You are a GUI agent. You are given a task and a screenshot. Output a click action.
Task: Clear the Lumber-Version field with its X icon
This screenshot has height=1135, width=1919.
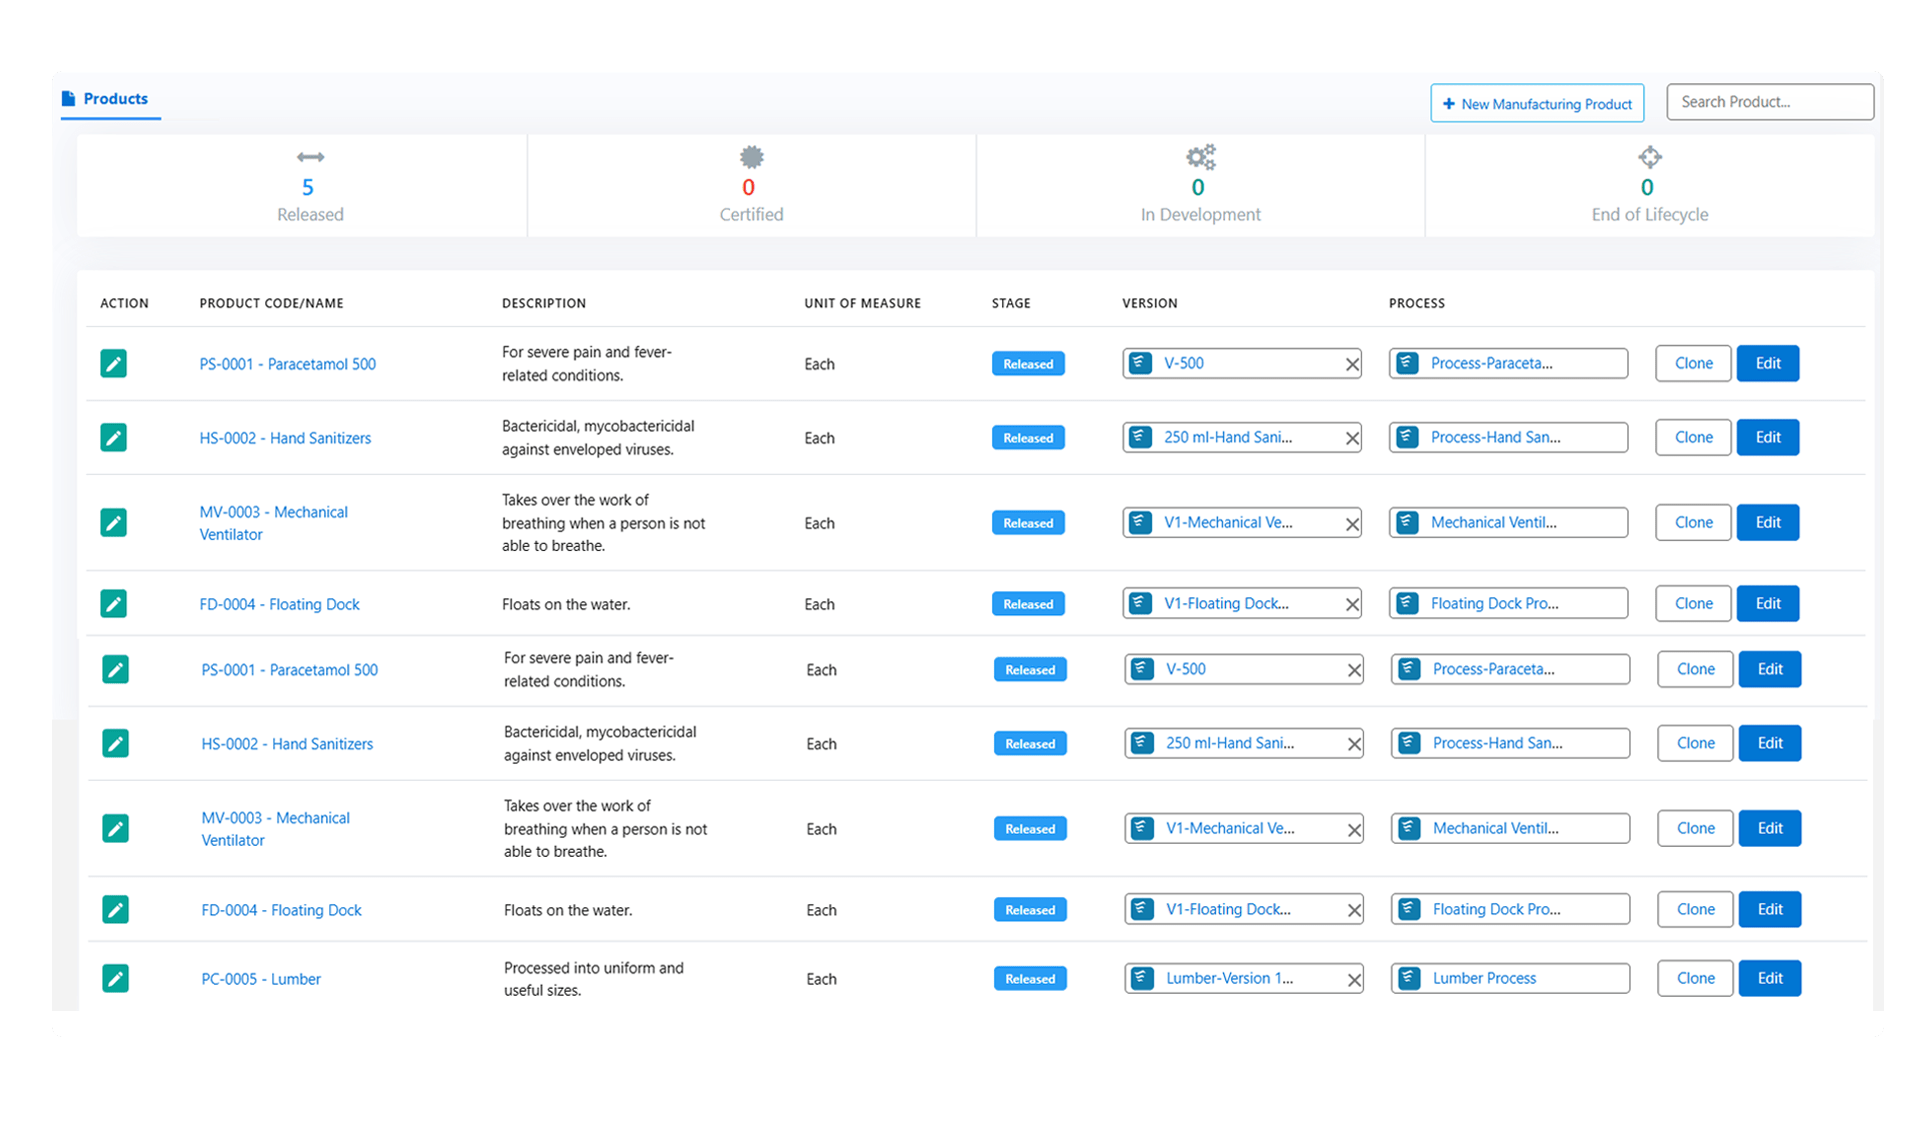(x=1353, y=980)
